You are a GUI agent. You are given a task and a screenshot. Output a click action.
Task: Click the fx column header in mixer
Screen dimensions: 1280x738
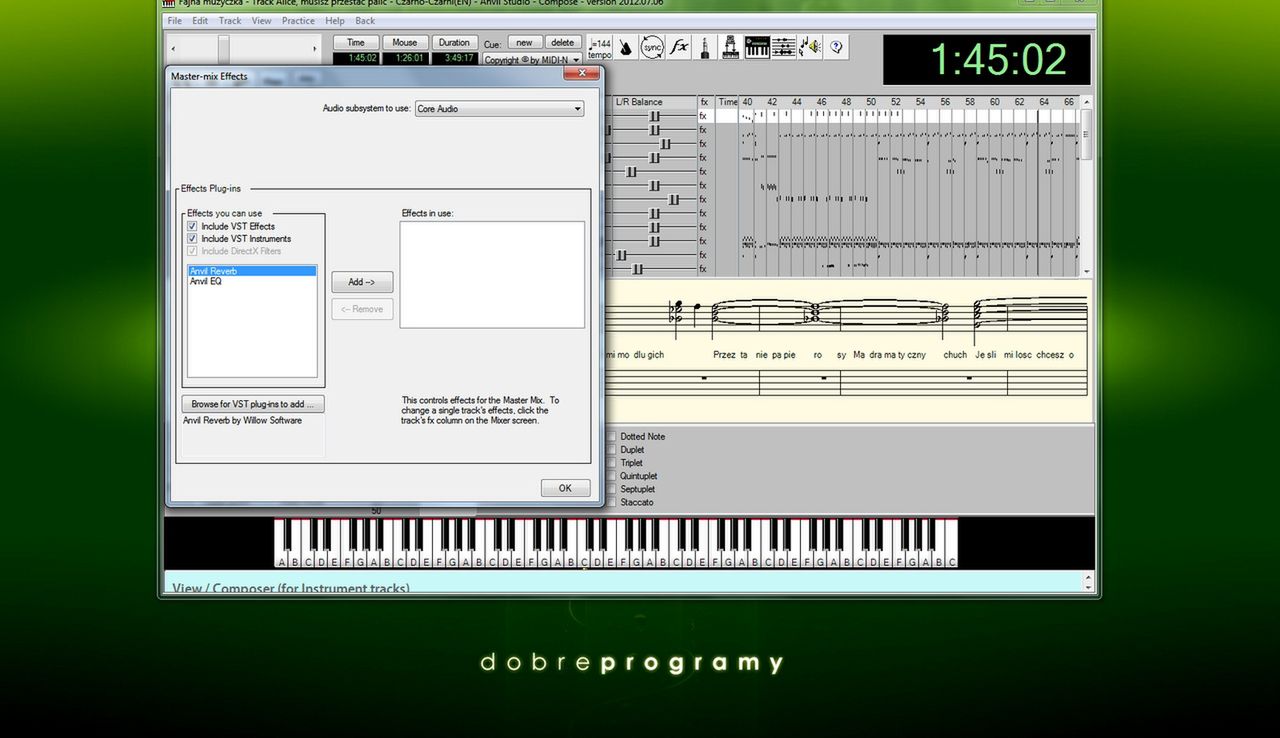704,102
